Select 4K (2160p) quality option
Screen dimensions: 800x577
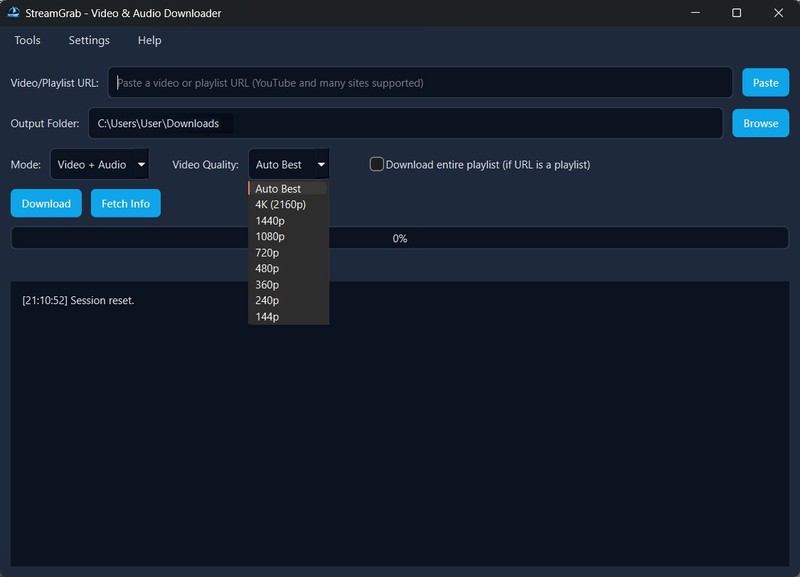click(x=288, y=205)
